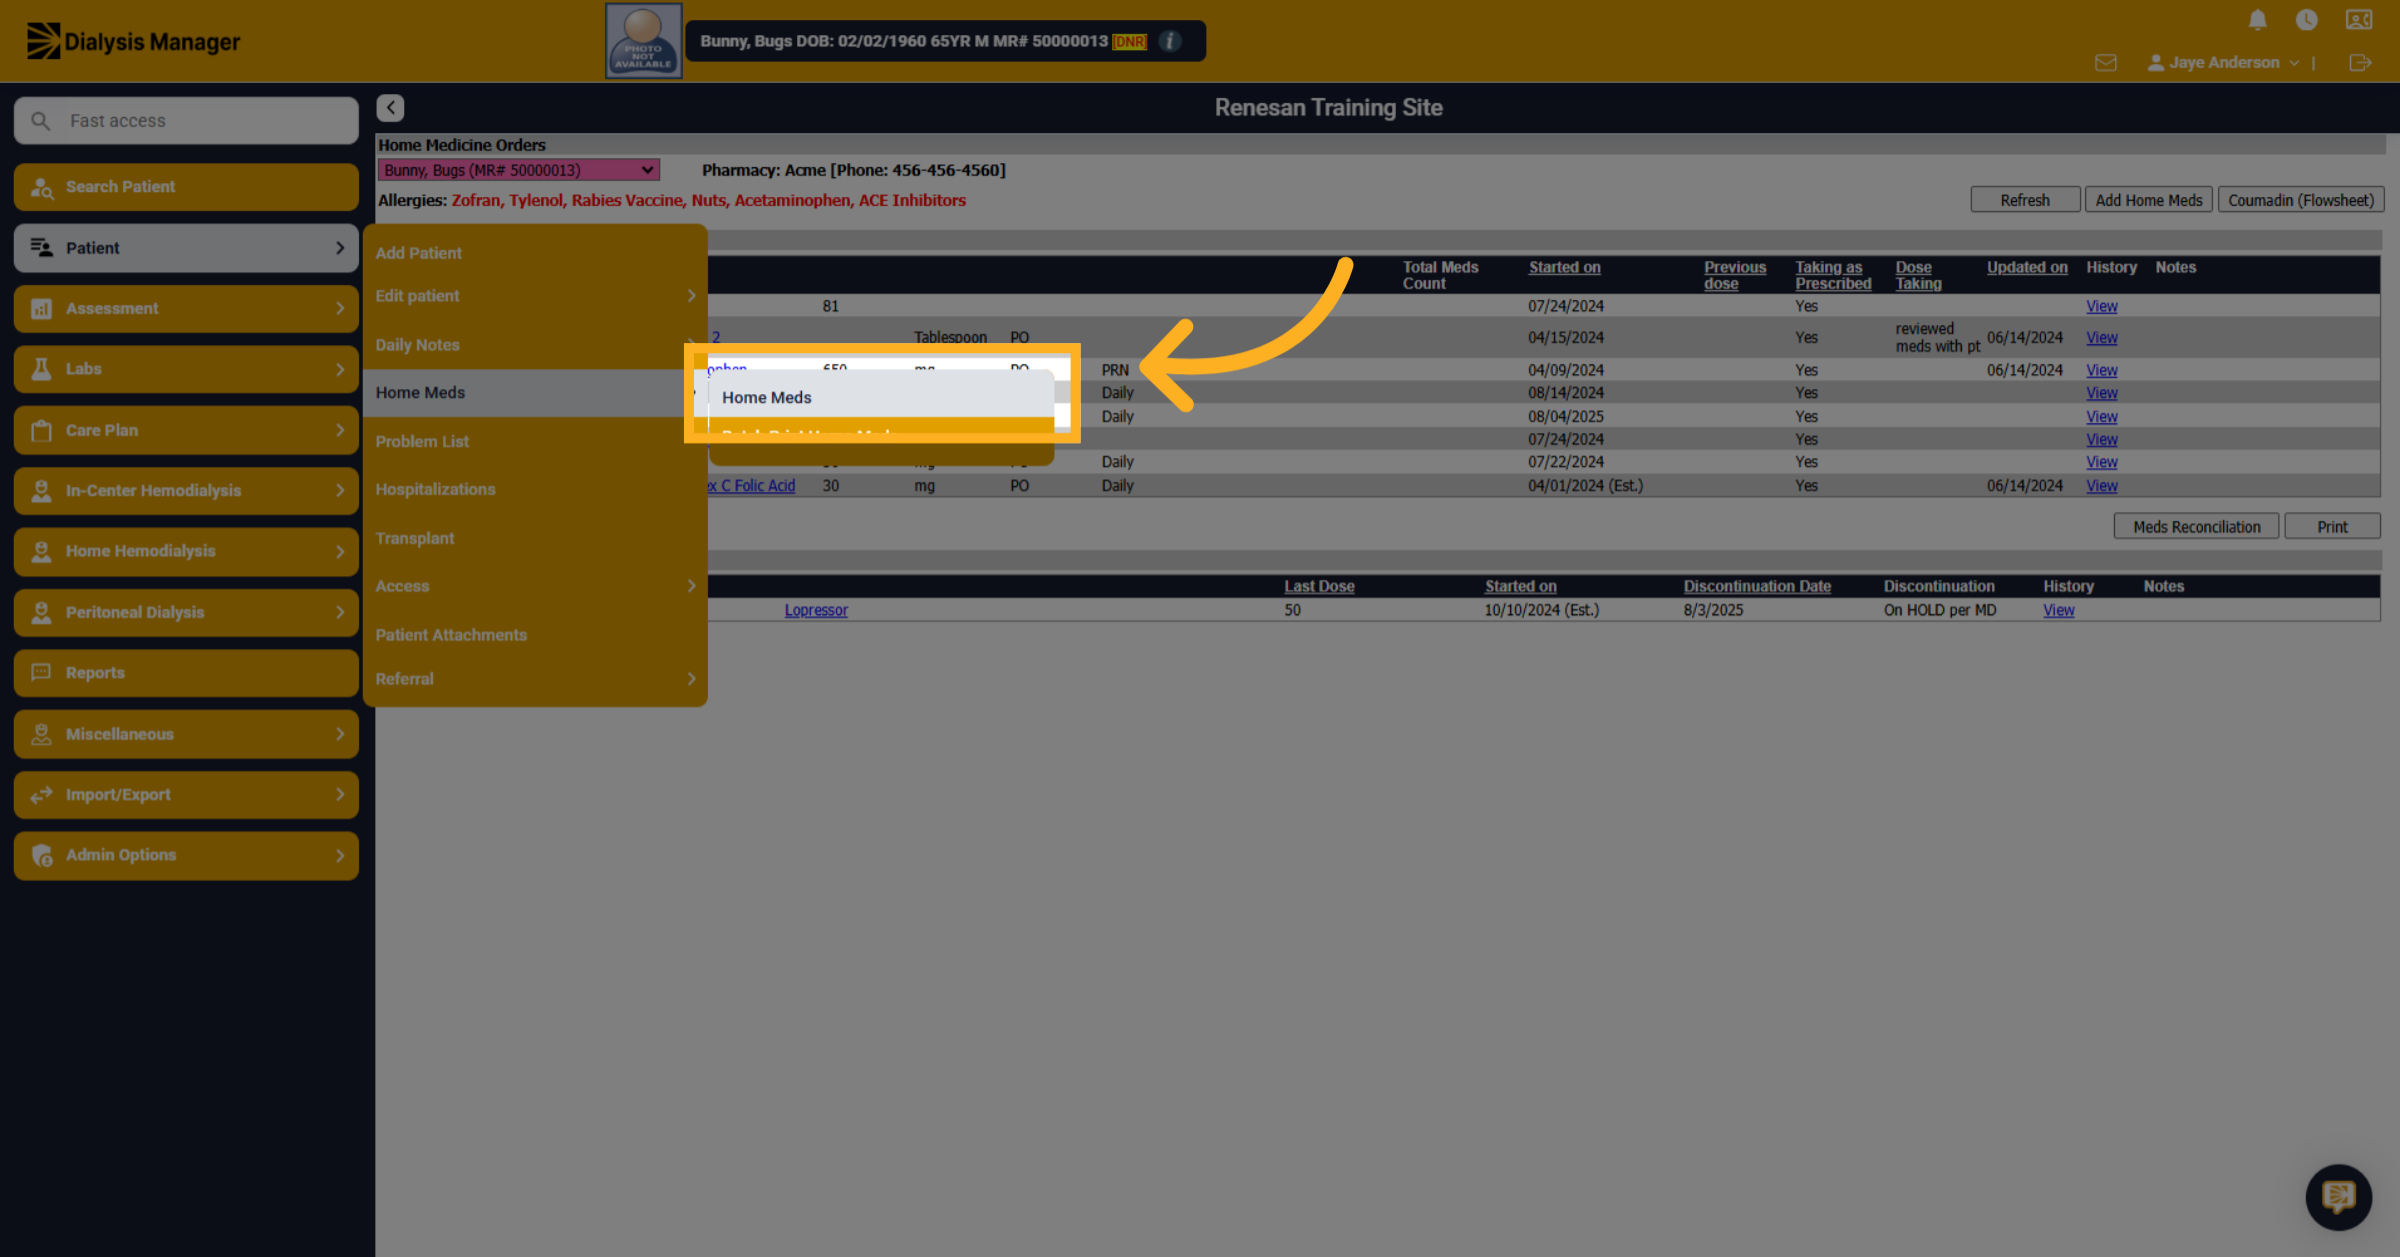Screen dimensions: 2400x1257
Task: Expand the Miscellaneous sidebar menu
Action: (186, 734)
